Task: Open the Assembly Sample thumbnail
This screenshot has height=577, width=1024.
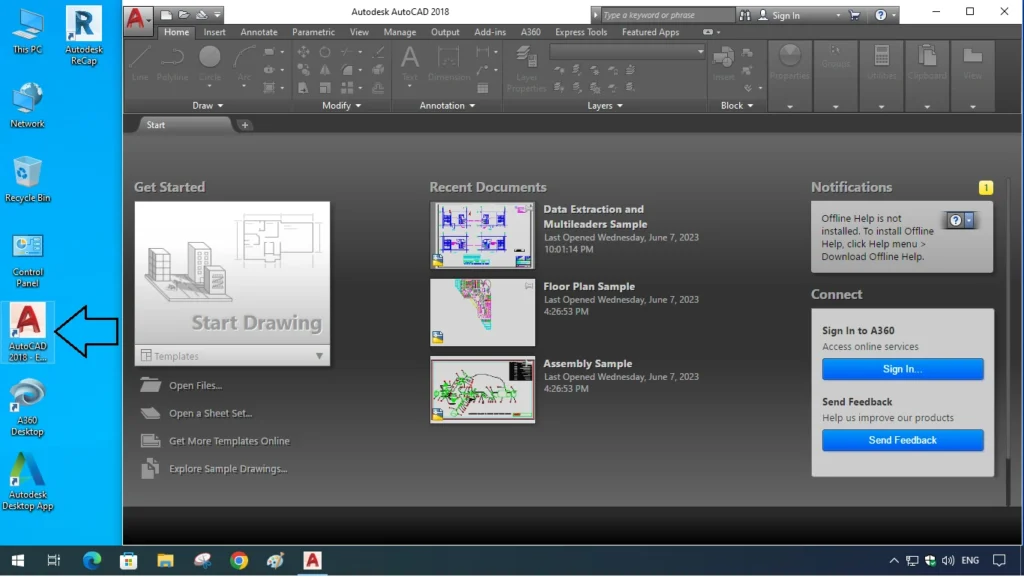Action: click(x=482, y=390)
